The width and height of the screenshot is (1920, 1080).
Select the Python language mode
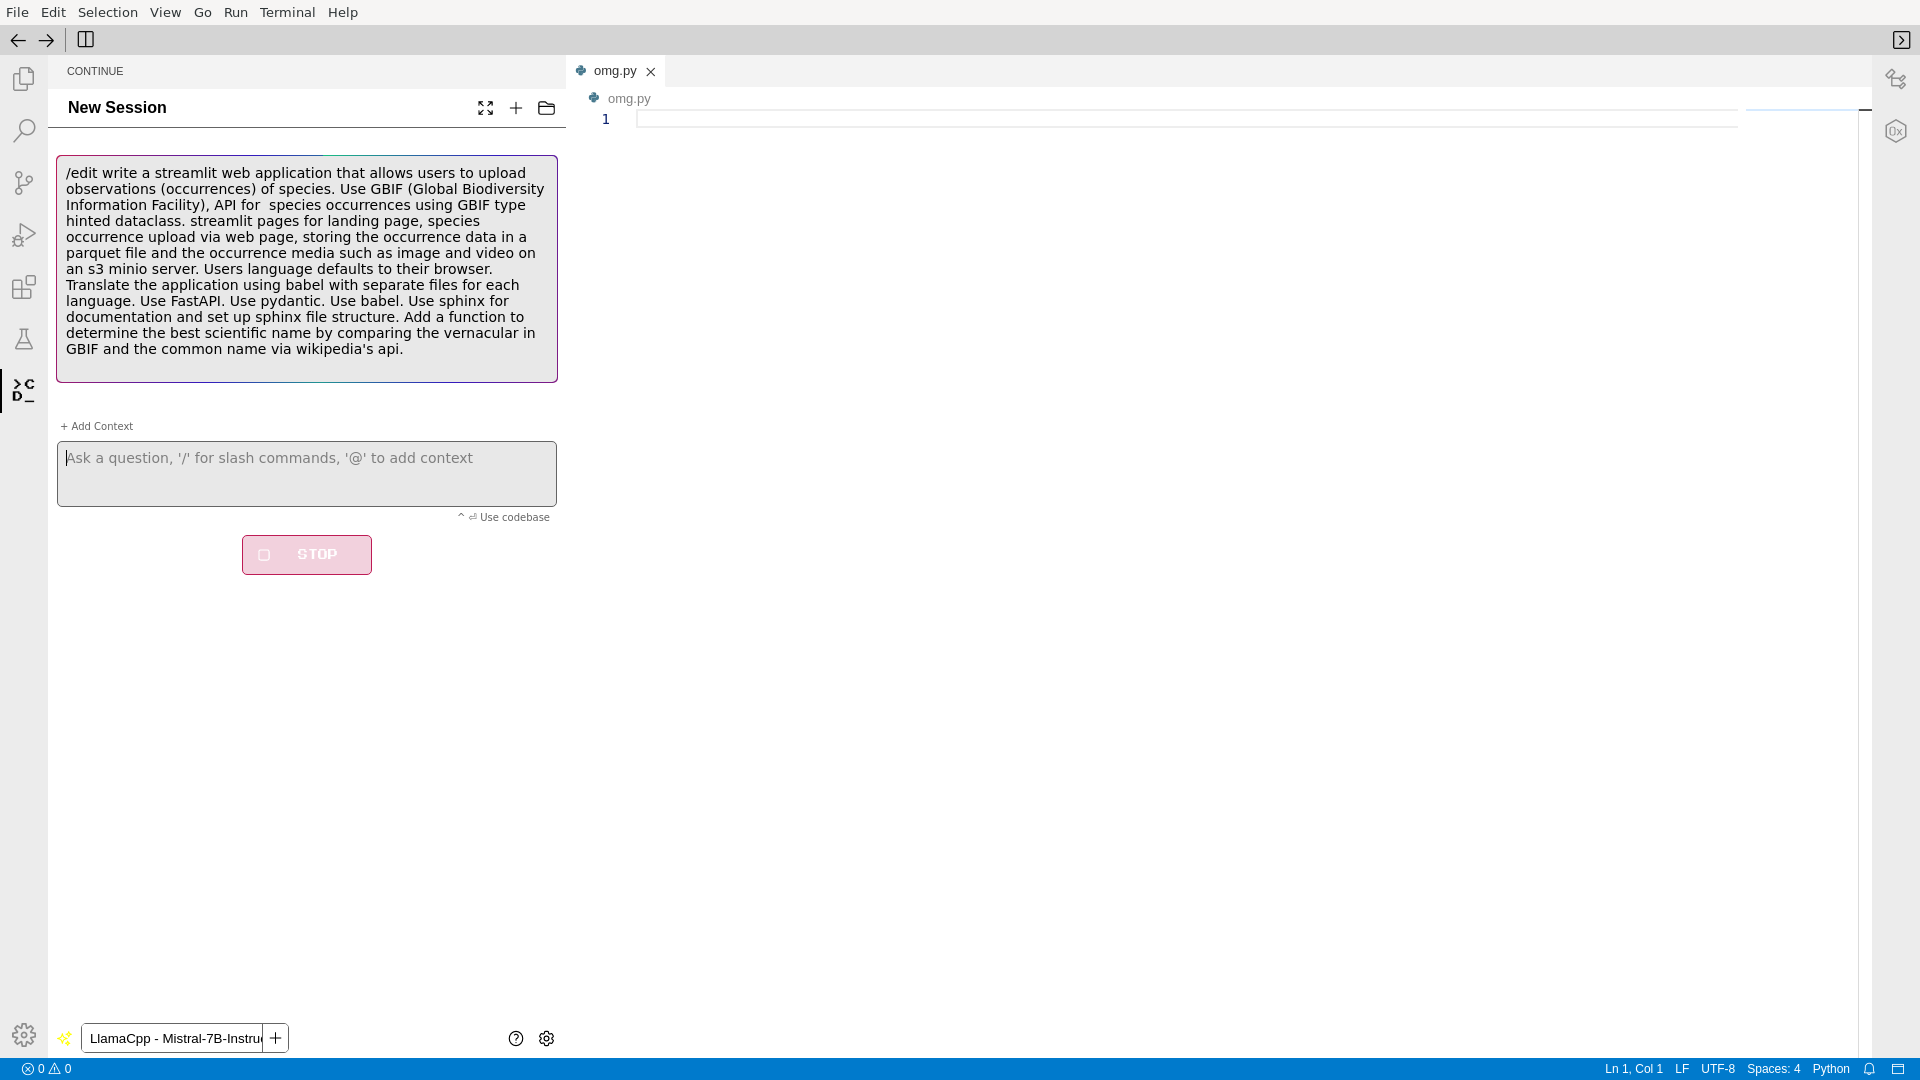1831,1069
